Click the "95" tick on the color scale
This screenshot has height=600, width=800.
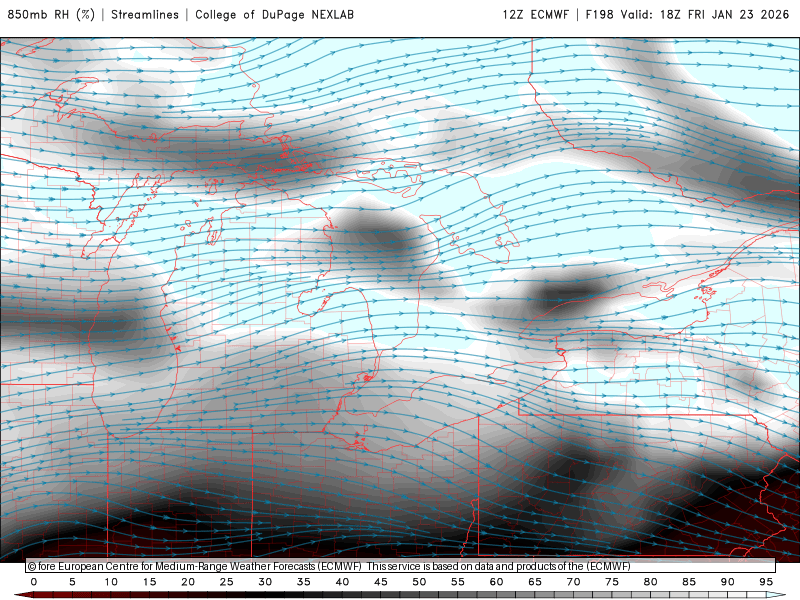tap(766, 582)
